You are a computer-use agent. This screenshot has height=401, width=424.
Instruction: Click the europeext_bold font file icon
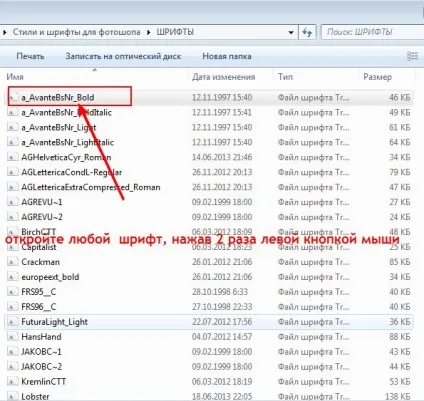(x=13, y=277)
